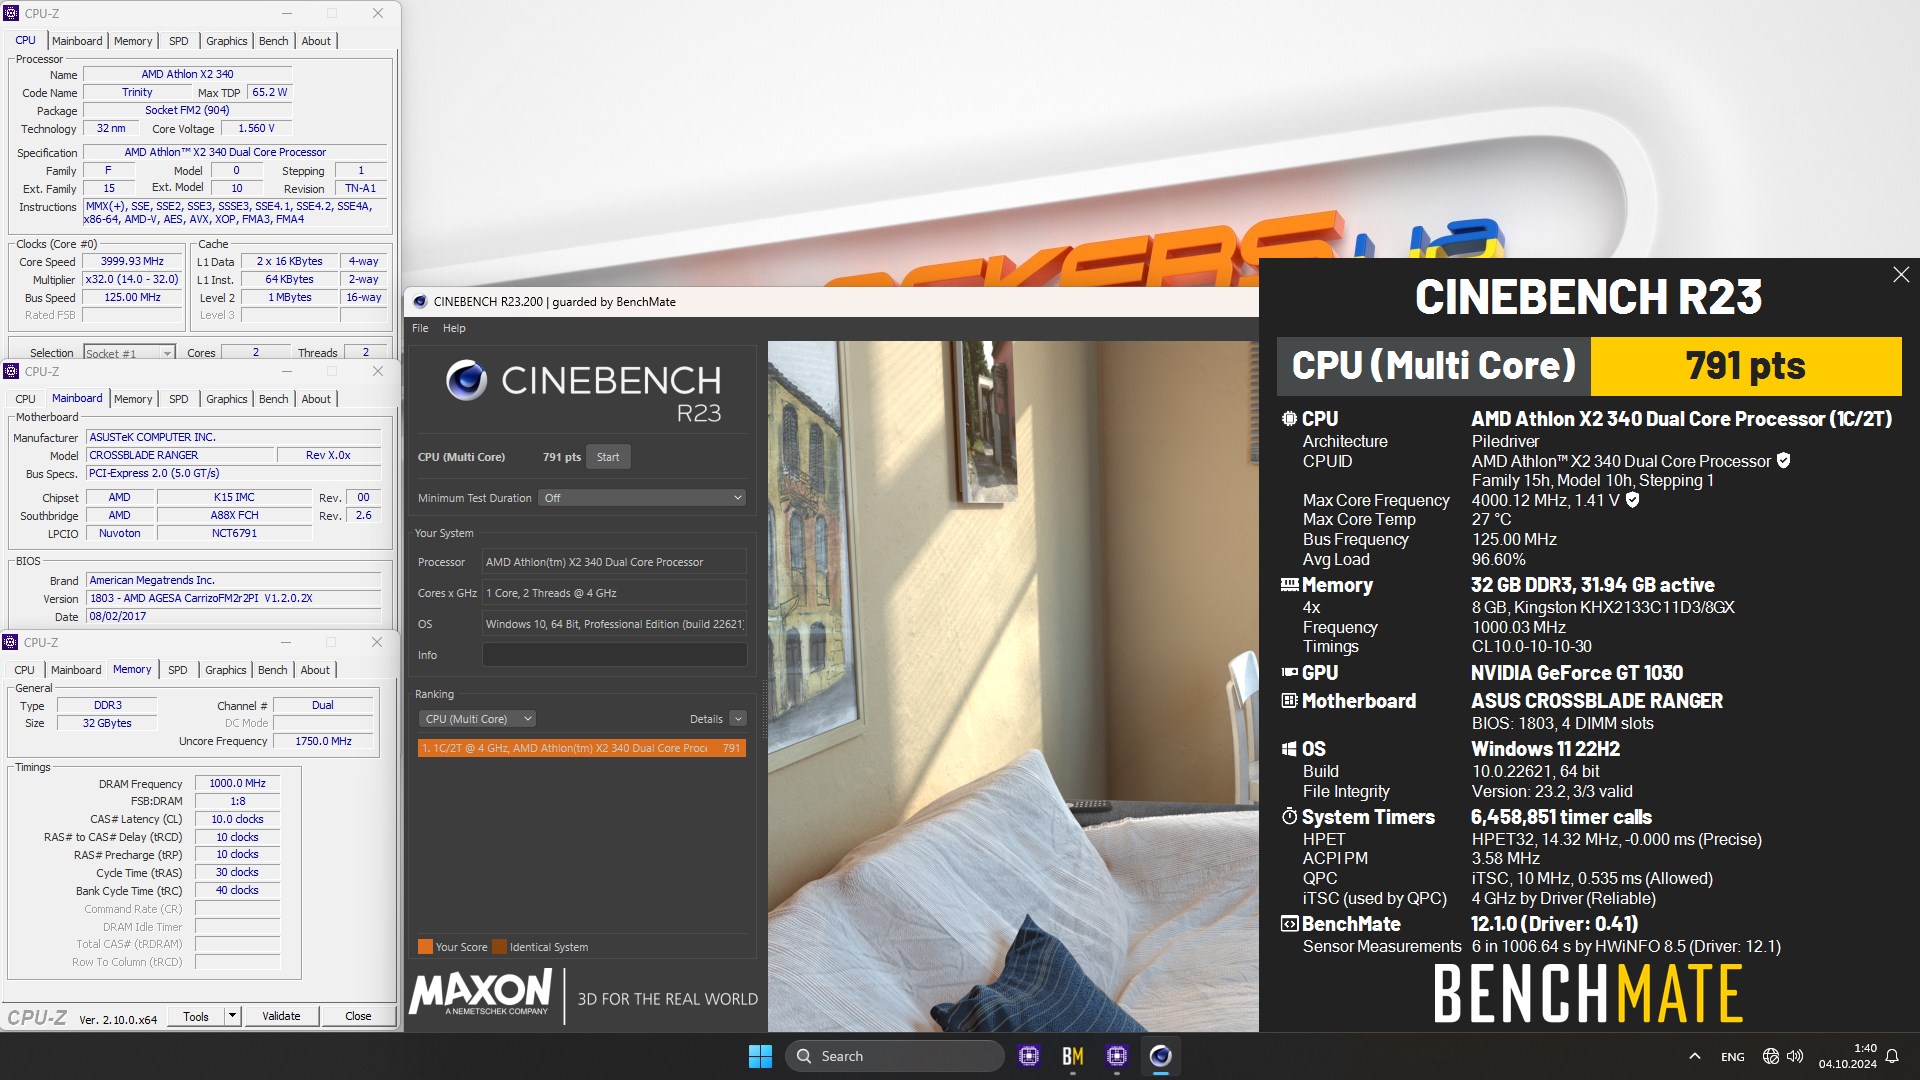Click the yellow 791 pts score banner
The width and height of the screenshot is (1920, 1080).
[1745, 366]
